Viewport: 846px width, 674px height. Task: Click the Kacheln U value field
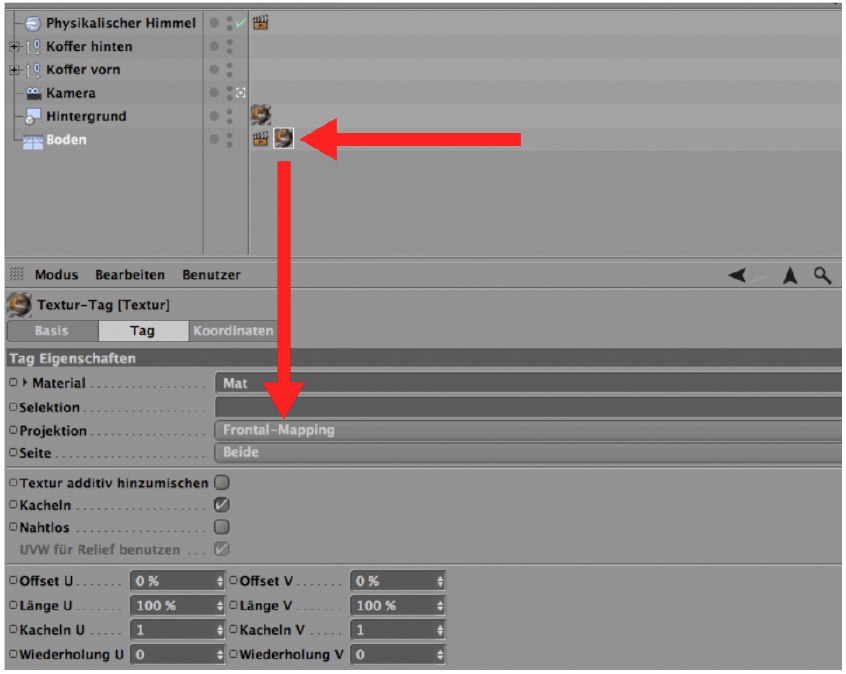(x=173, y=630)
